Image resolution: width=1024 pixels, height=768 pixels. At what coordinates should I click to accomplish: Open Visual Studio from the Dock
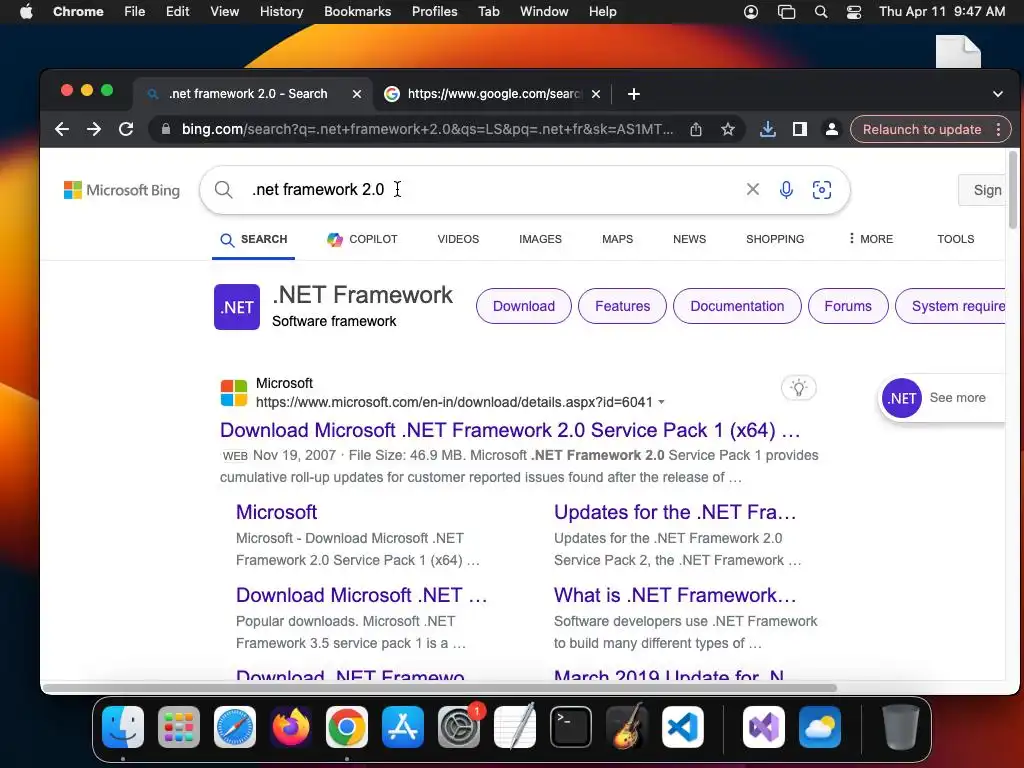pyautogui.click(x=764, y=727)
